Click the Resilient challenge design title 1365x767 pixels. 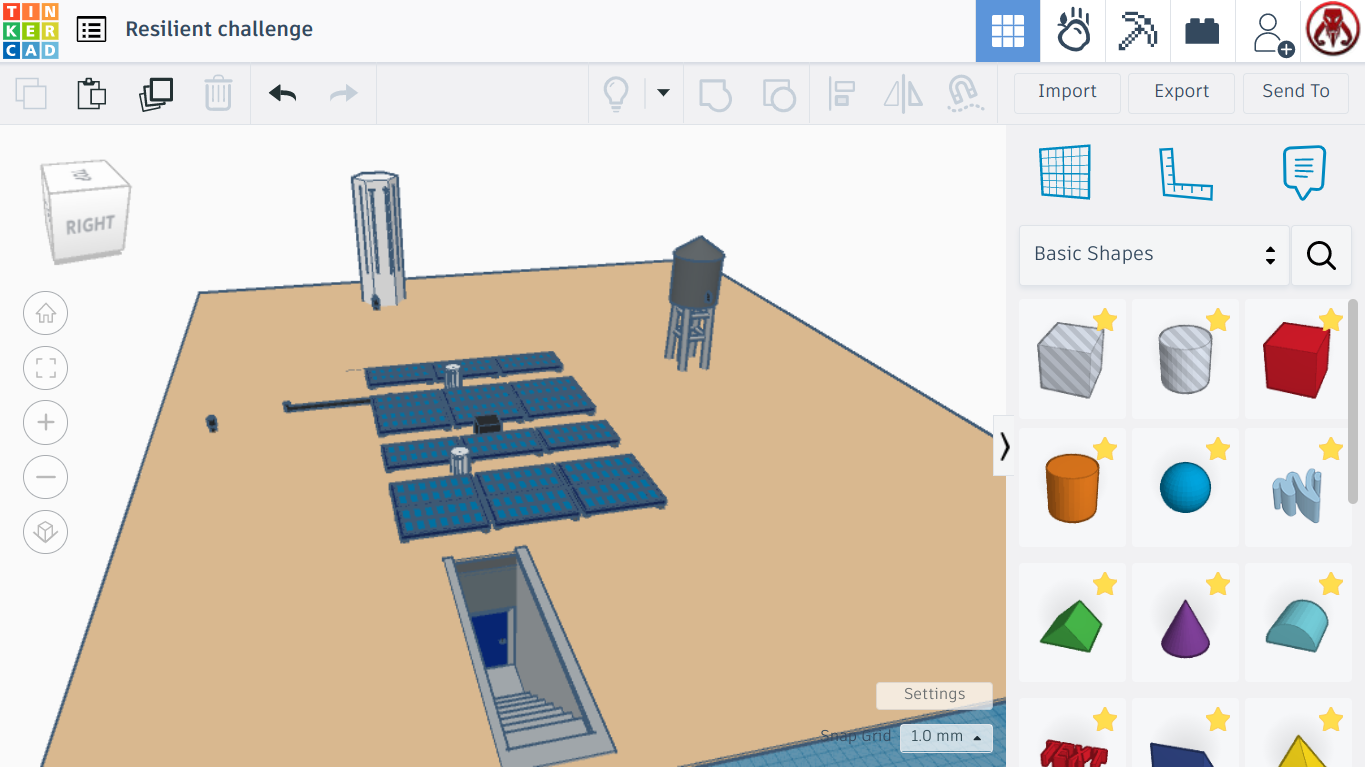(x=219, y=29)
